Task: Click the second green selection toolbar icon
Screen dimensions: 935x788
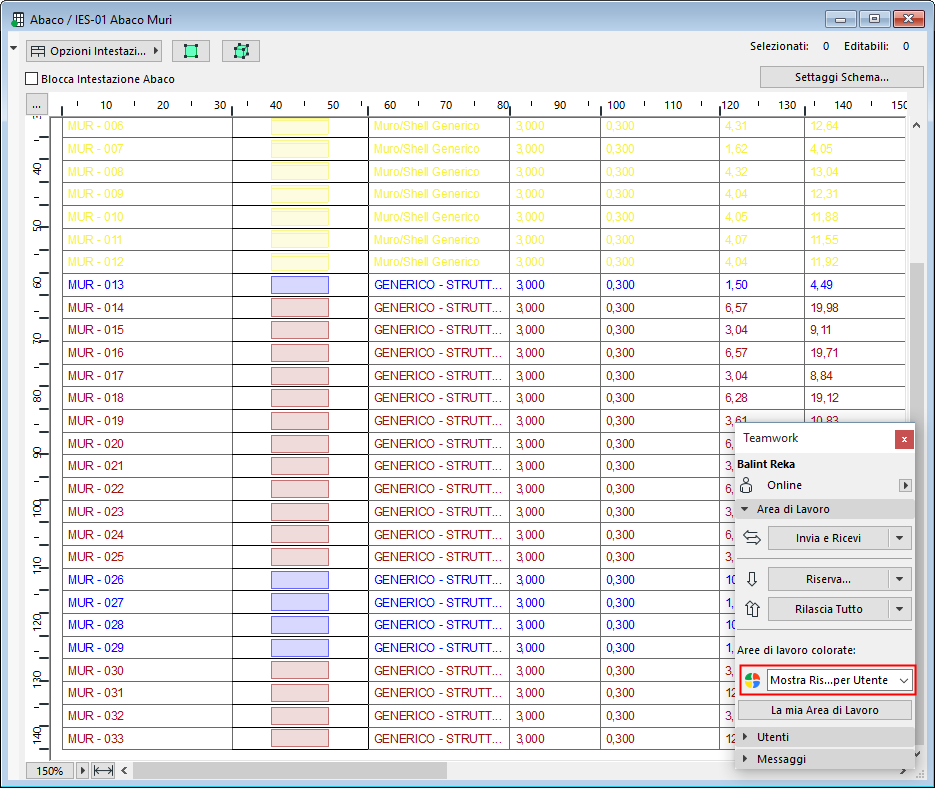Action: (x=240, y=50)
